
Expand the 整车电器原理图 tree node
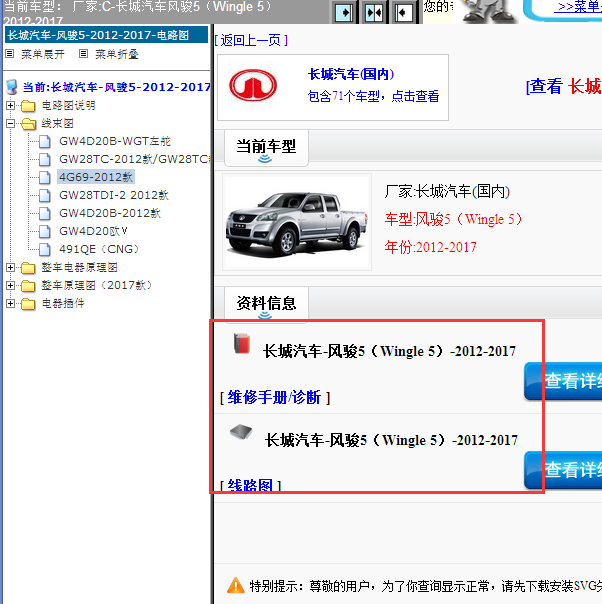pos(10,267)
